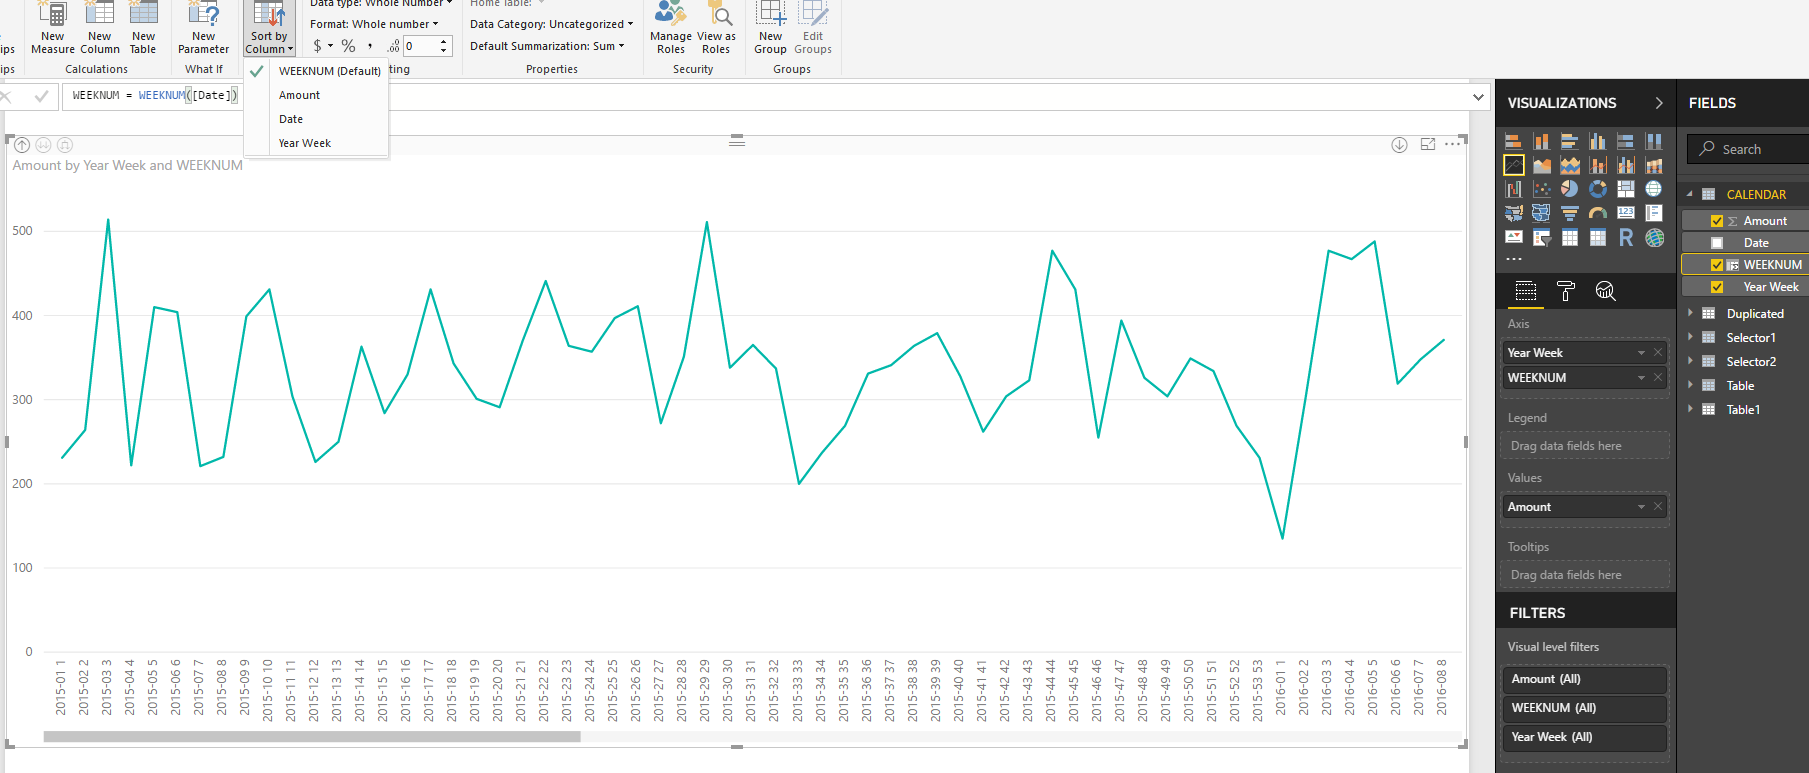Check the Date field checkbox
The height and width of the screenshot is (773, 1809).
(1717, 243)
